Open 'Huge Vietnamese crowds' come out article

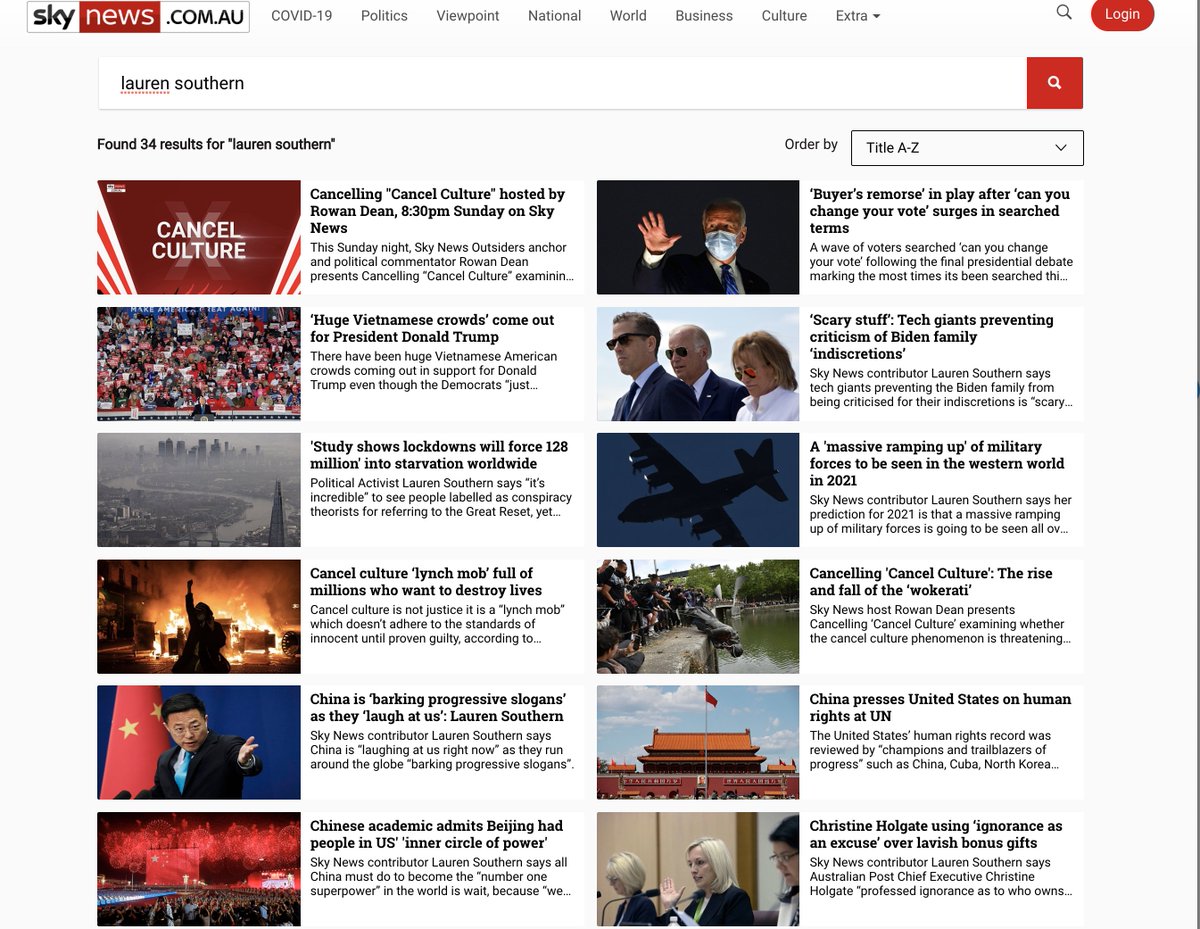pos(432,328)
